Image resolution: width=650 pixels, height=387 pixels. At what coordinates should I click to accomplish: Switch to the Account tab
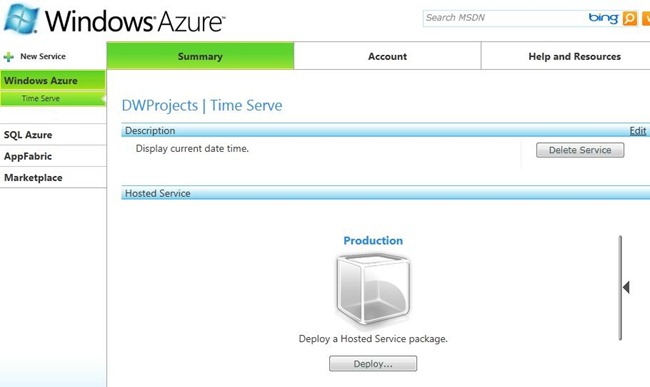[x=388, y=56]
